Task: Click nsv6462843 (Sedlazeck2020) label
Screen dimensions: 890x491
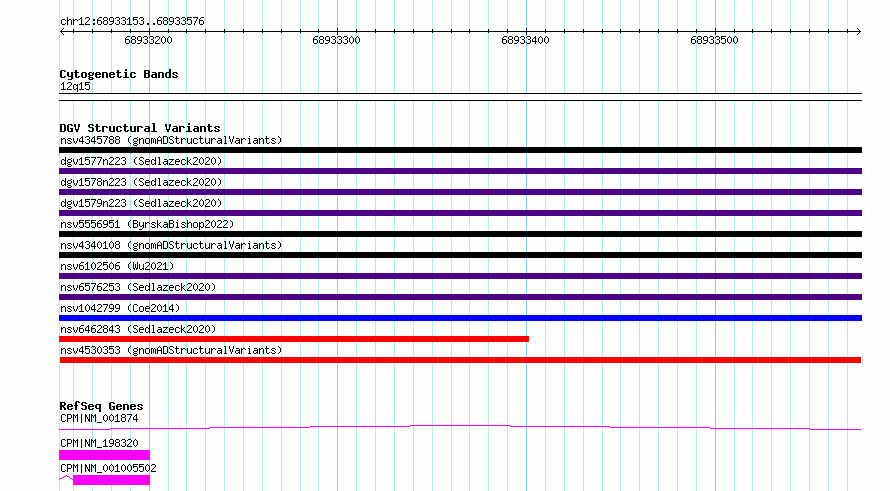Action: click(138, 329)
